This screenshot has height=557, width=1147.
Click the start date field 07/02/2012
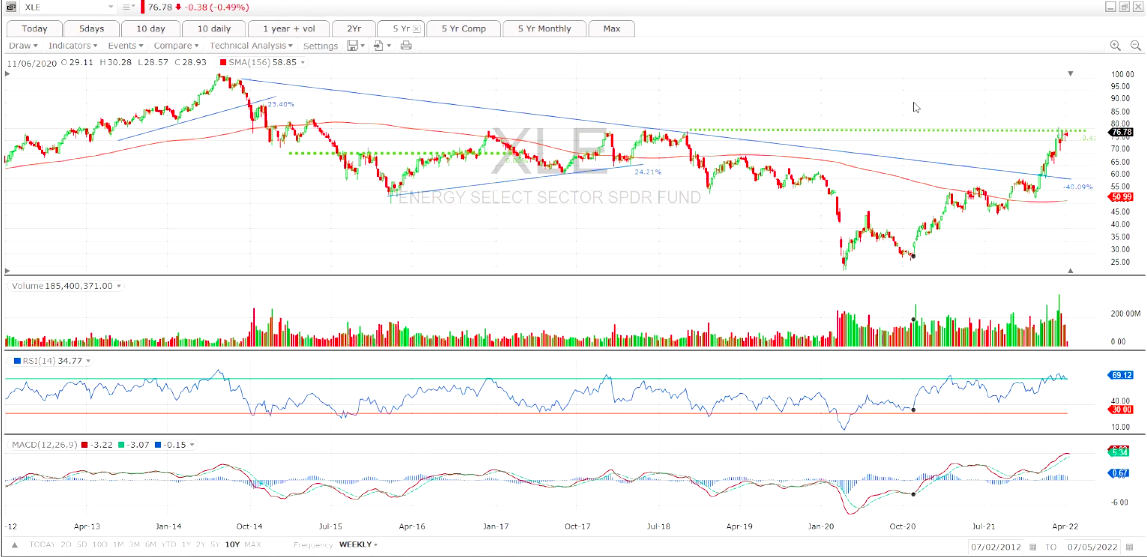(996, 547)
